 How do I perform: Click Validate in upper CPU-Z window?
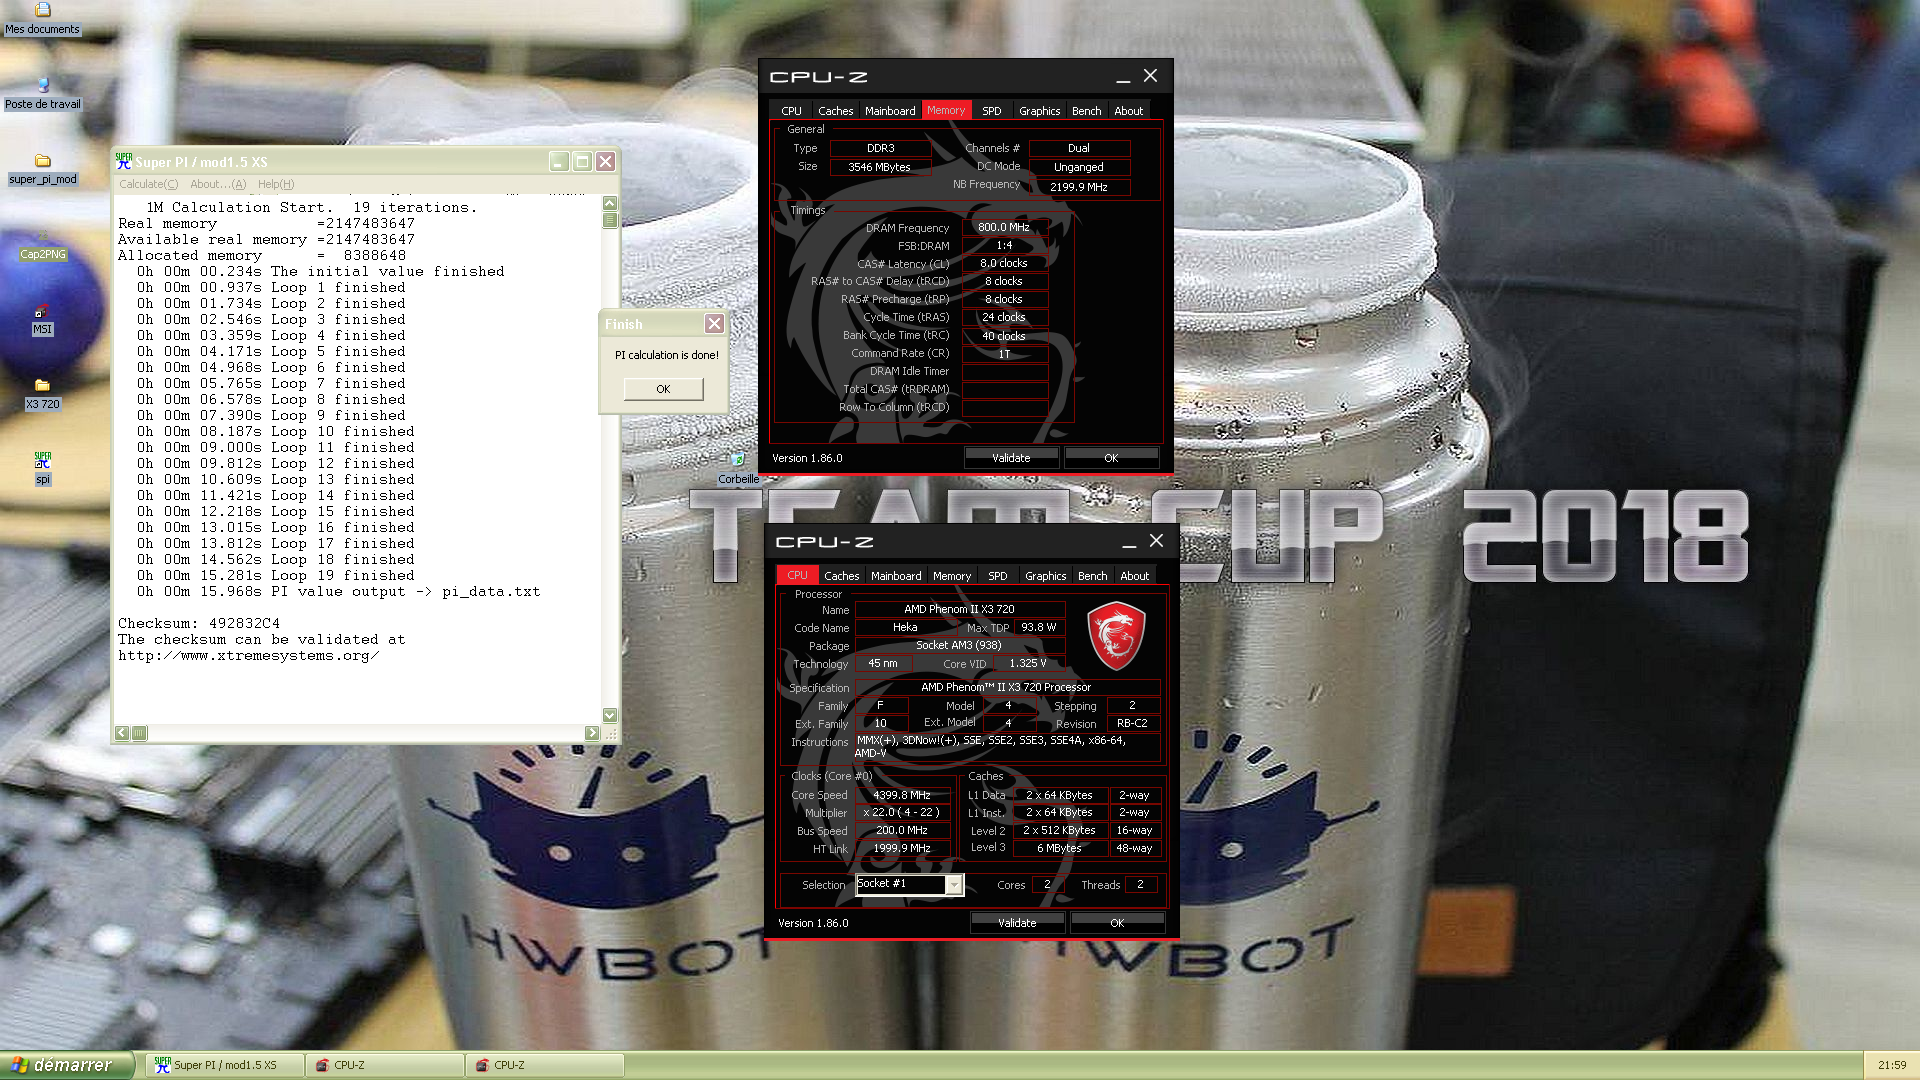1011,458
